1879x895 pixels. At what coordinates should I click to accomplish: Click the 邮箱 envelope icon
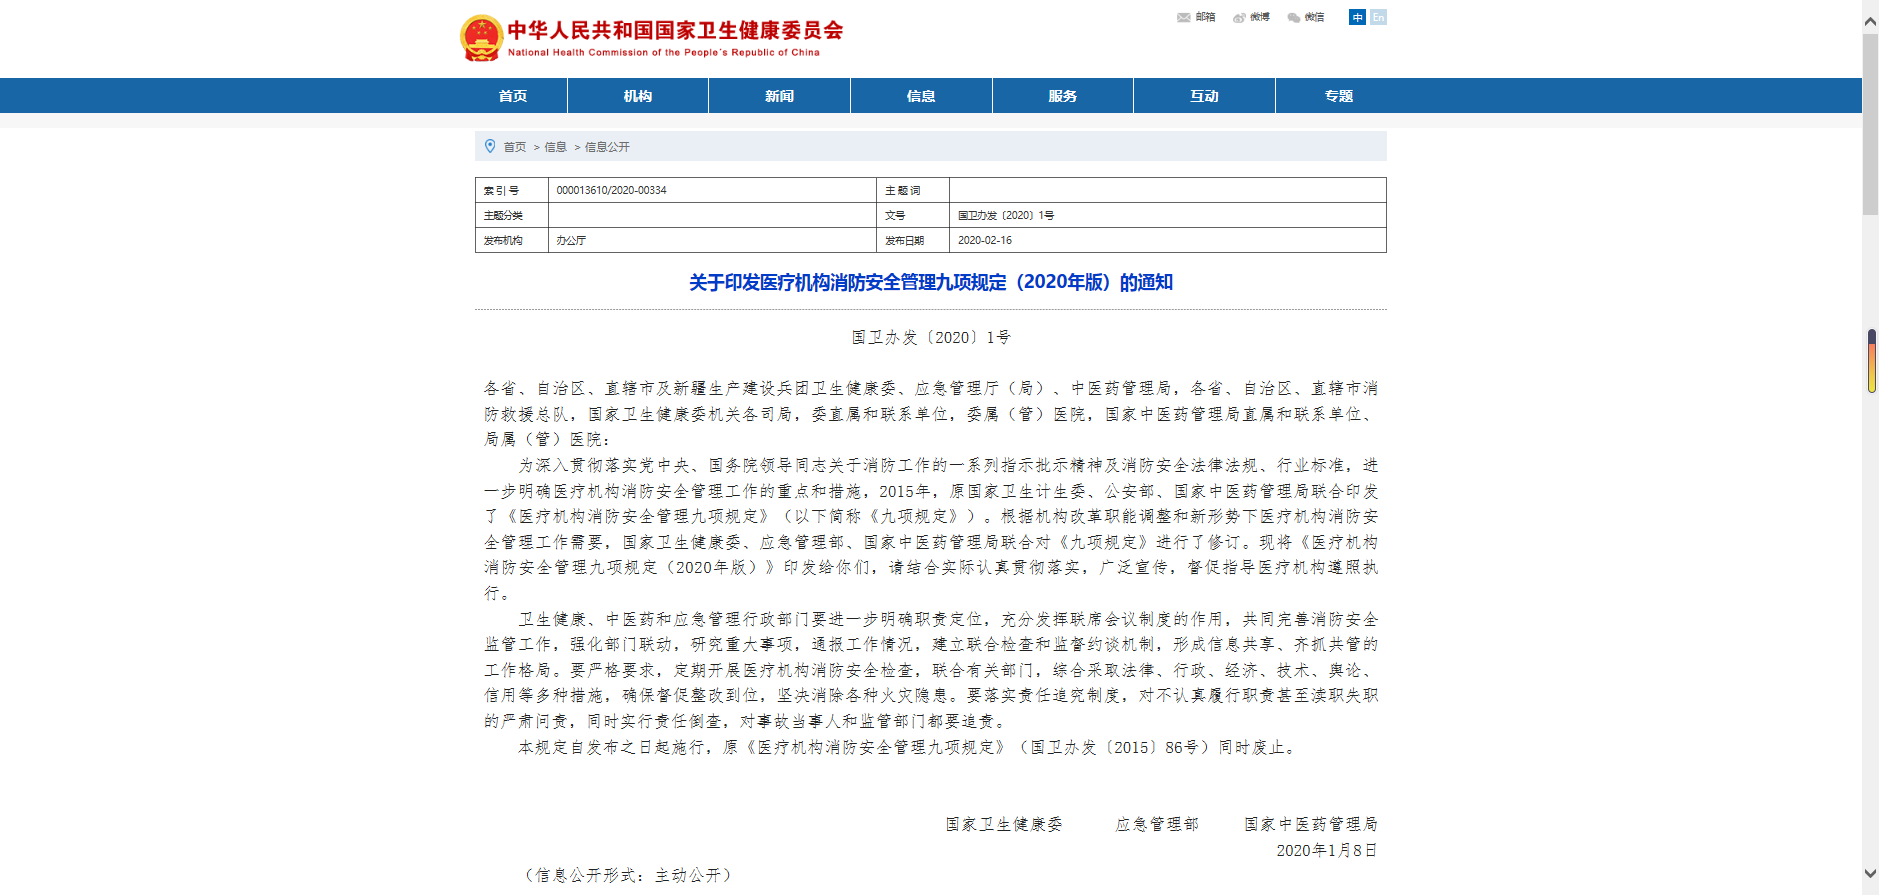pos(1184,17)
